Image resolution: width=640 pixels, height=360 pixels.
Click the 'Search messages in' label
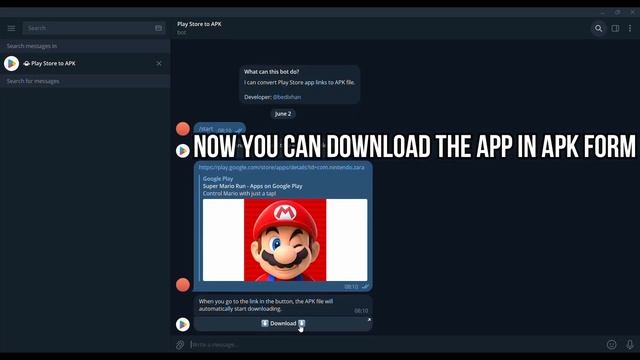(x=32, y=46)
